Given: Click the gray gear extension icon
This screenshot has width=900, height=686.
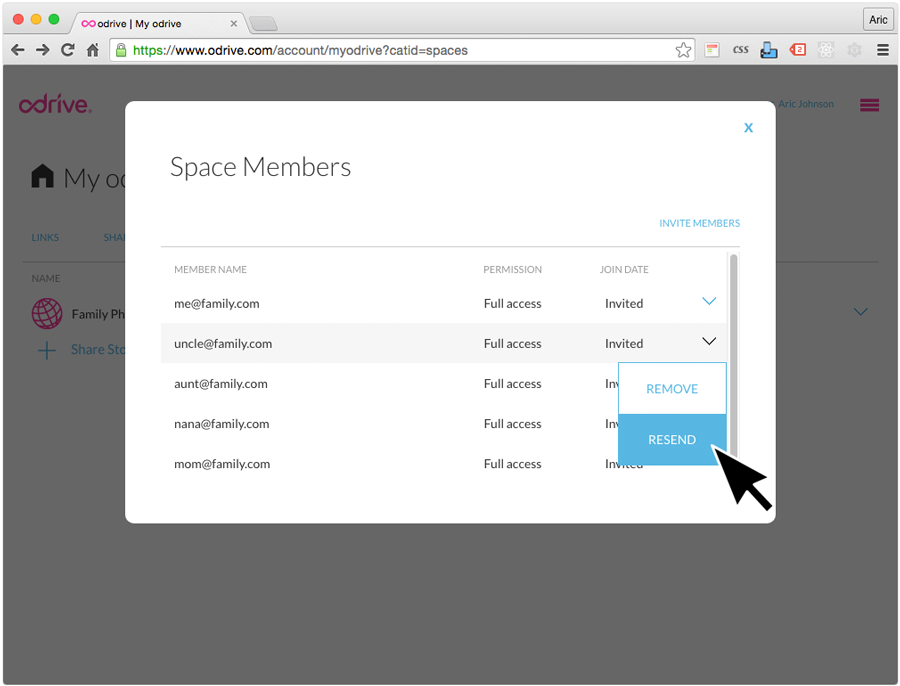Looking at the screenshot, I should tap(854, 50).
